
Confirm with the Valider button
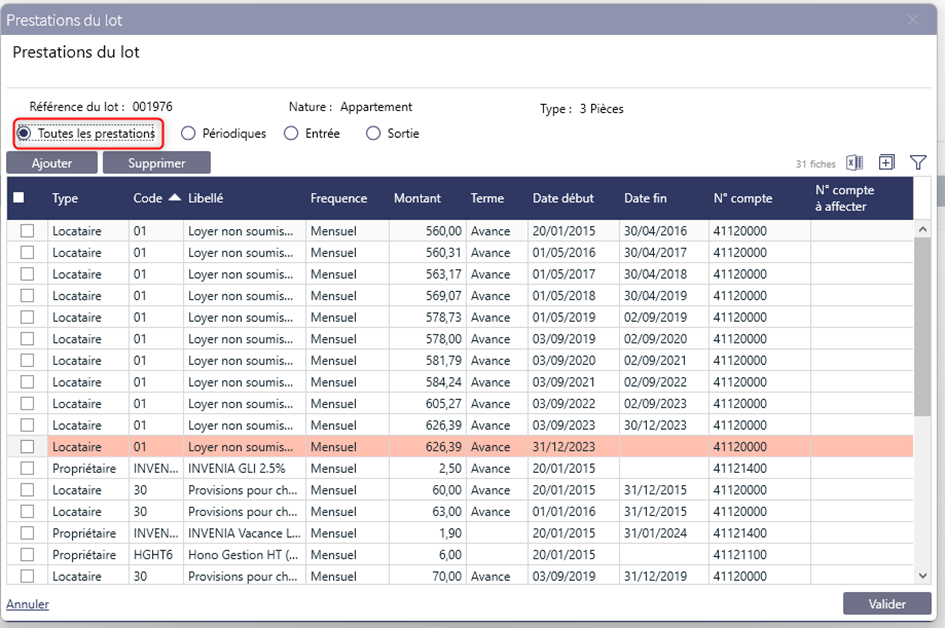[x=887, y=604]
